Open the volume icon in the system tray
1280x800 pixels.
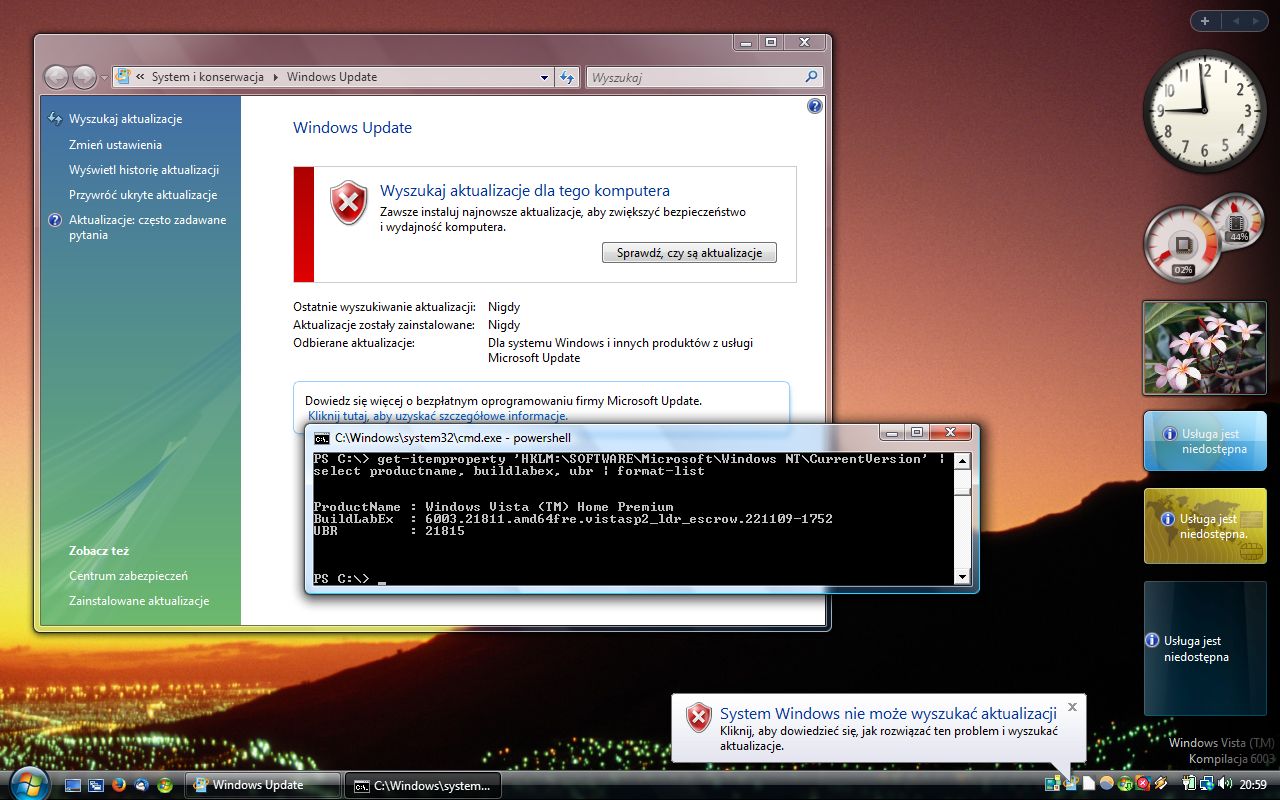coord(1224,784)
